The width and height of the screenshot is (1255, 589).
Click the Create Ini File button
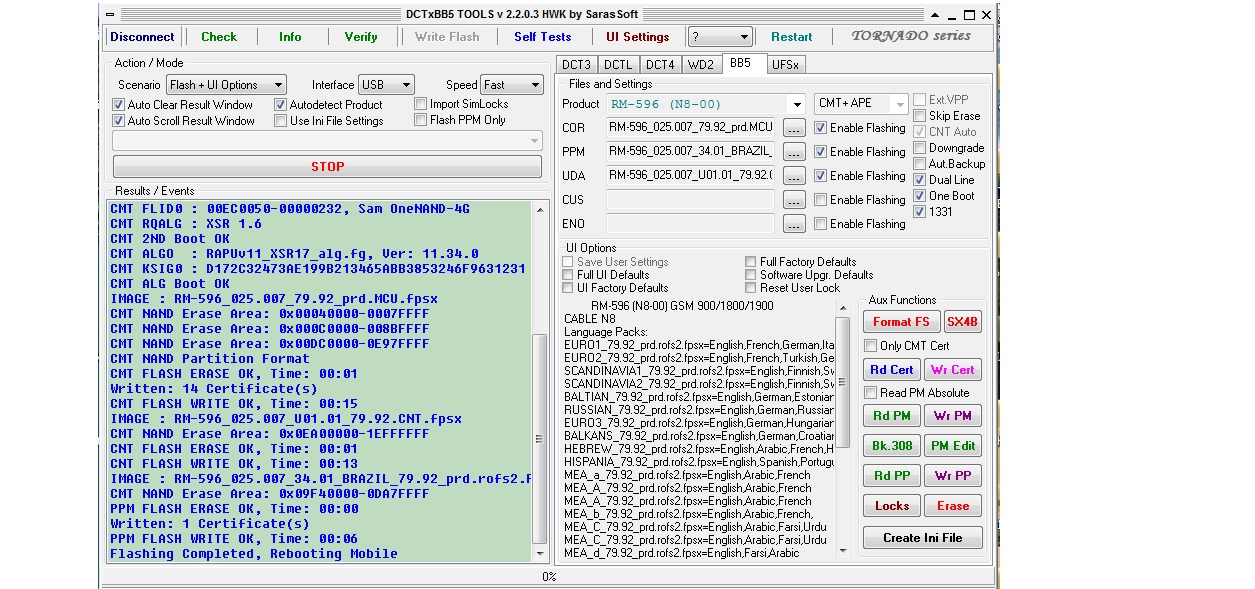923,538
